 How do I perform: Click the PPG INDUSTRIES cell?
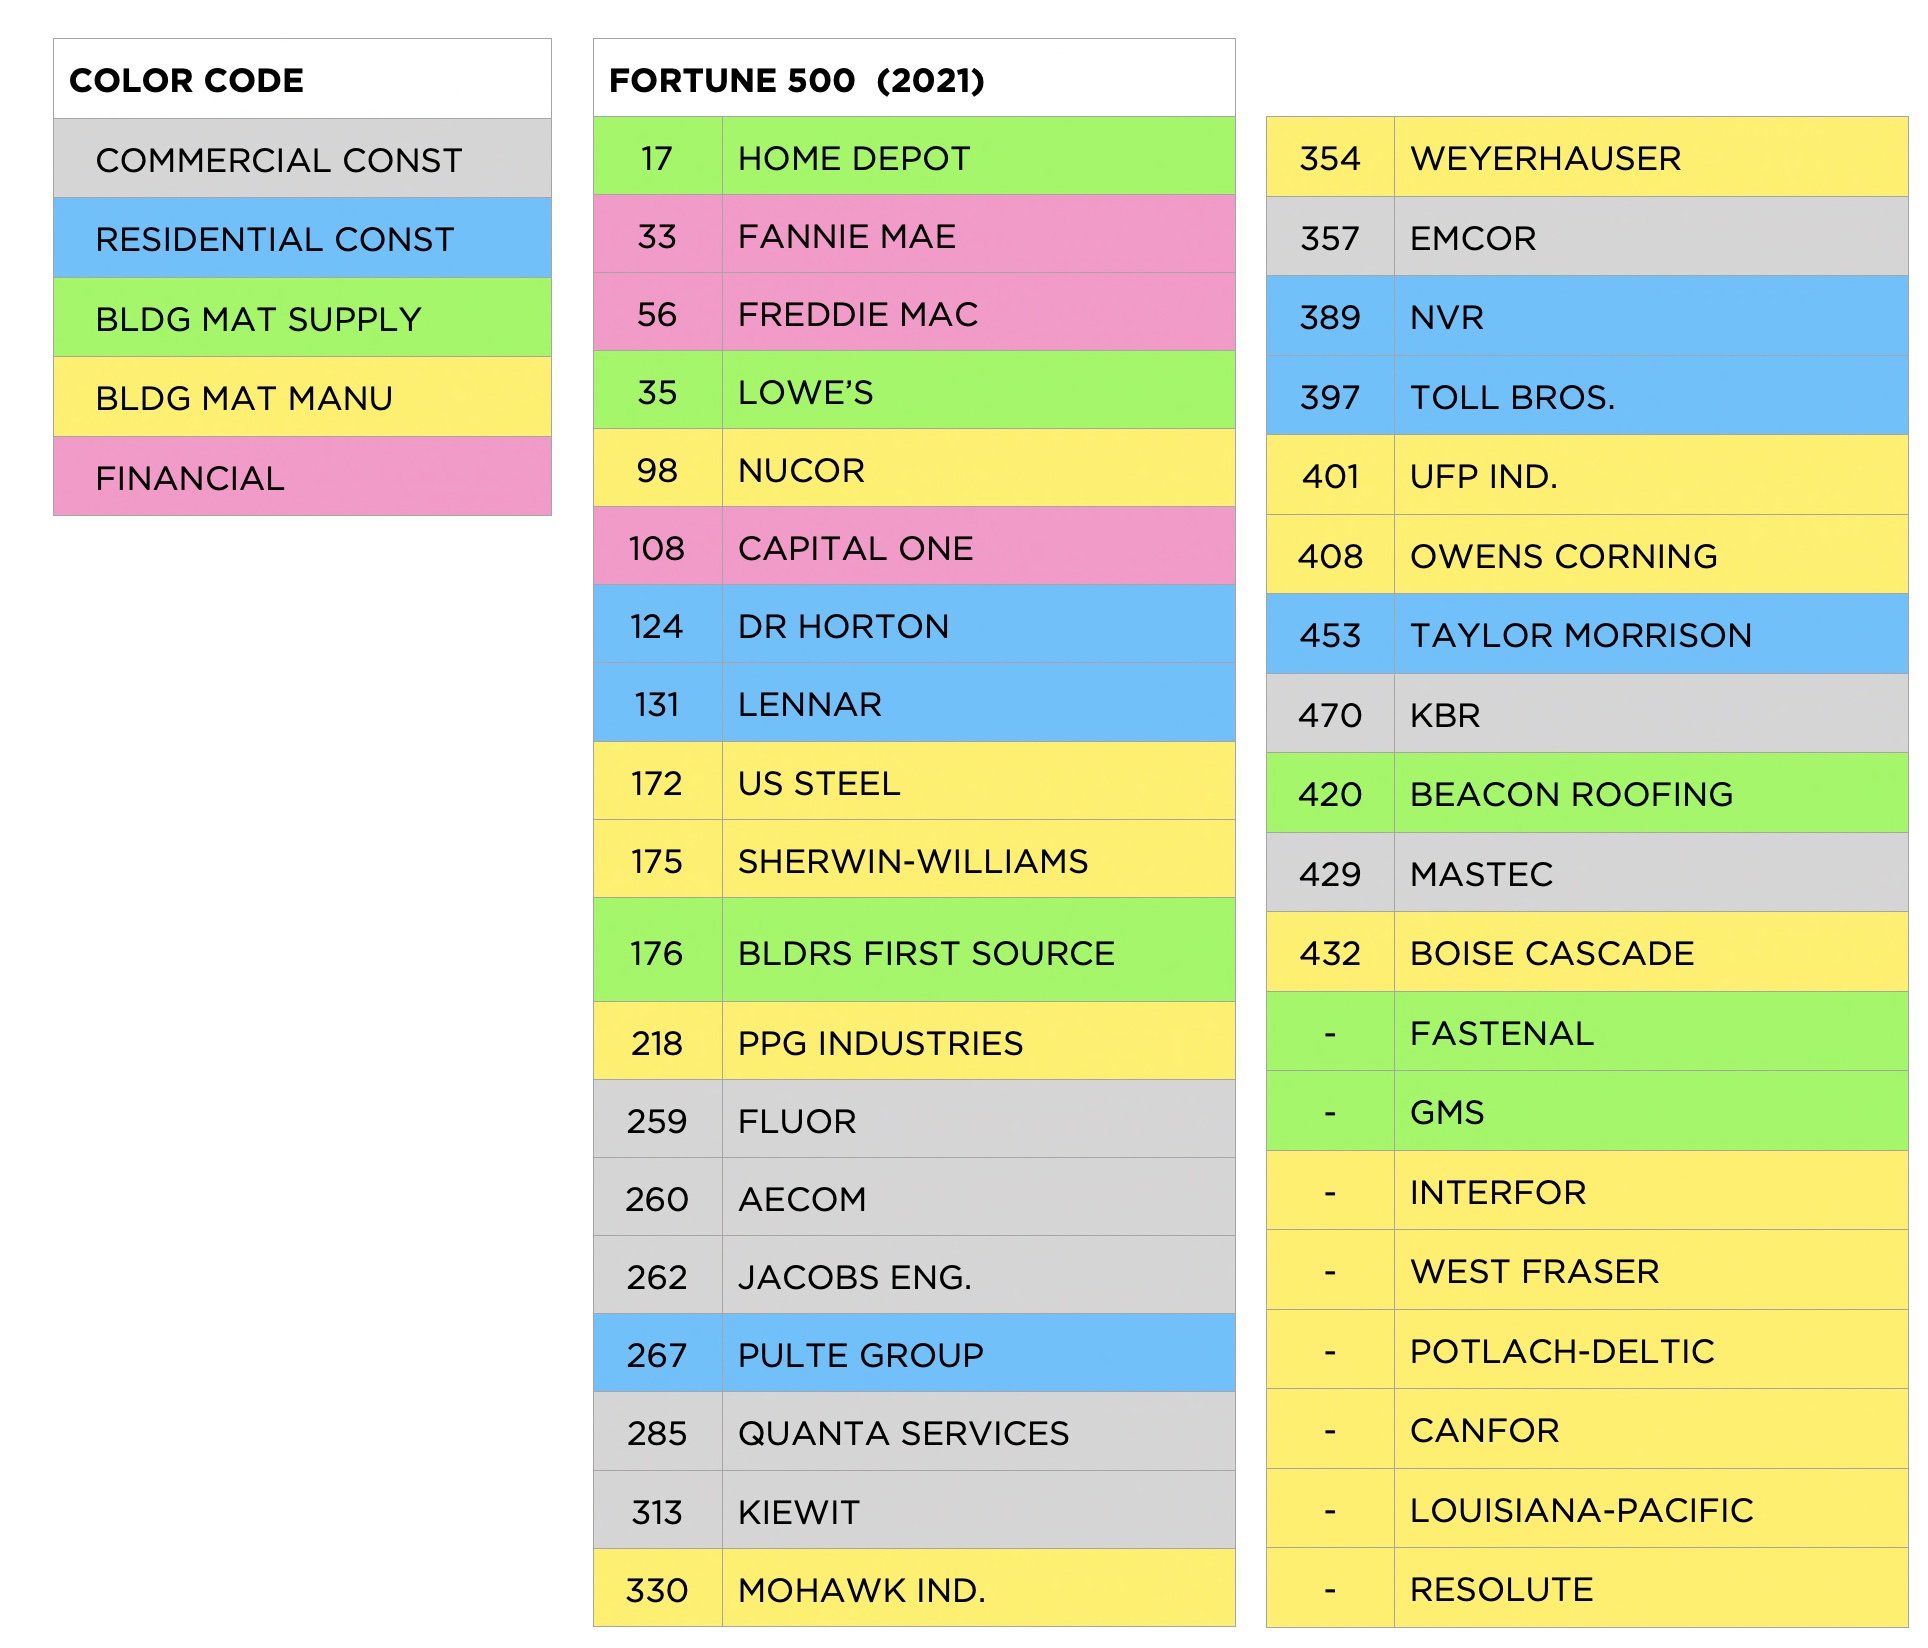click(x=978, y=1041)
